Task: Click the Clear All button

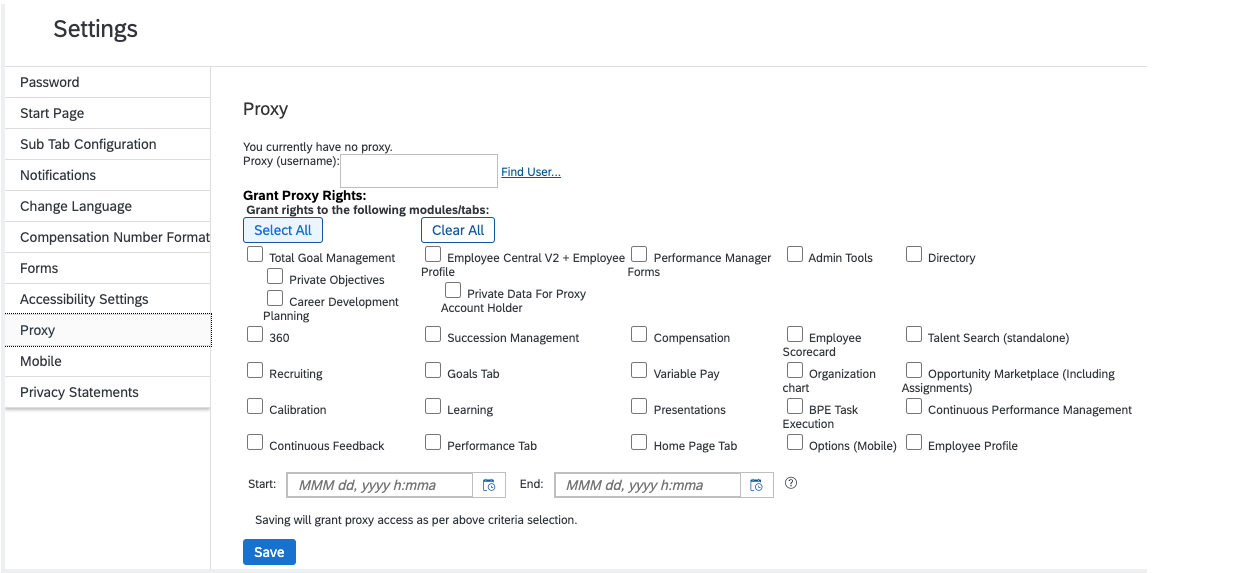Action: click(458, 230)
